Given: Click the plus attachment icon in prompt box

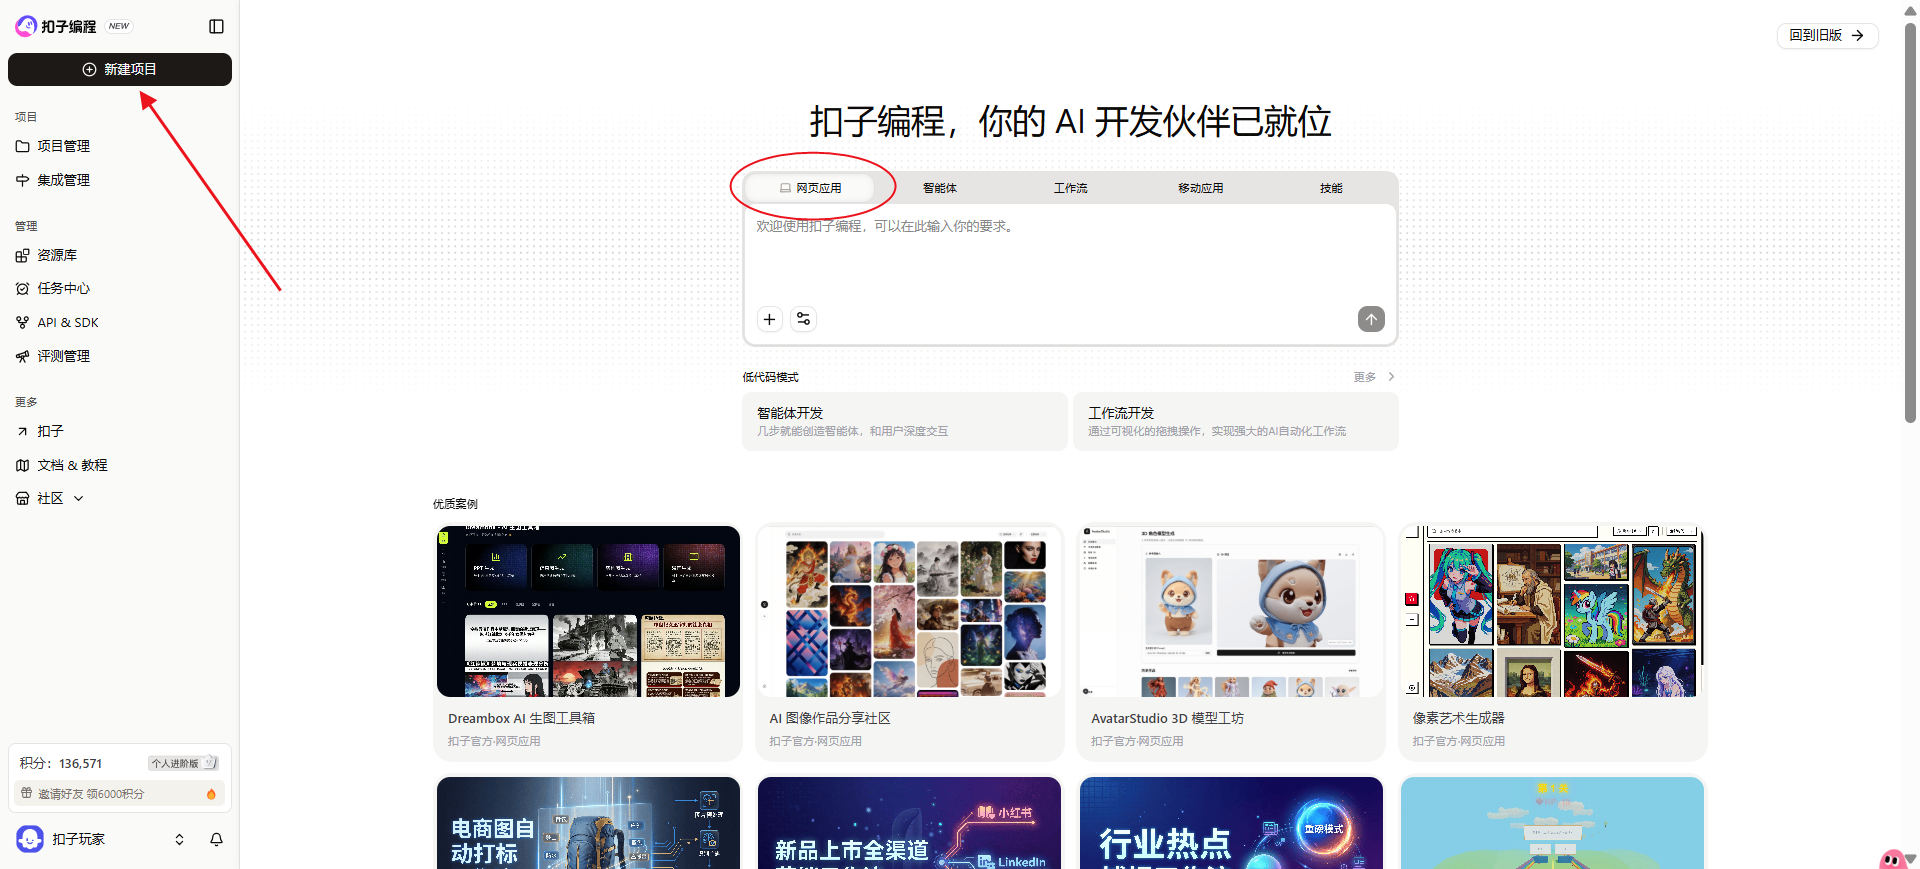Looking at the screenshot, I should click(769, 319).
